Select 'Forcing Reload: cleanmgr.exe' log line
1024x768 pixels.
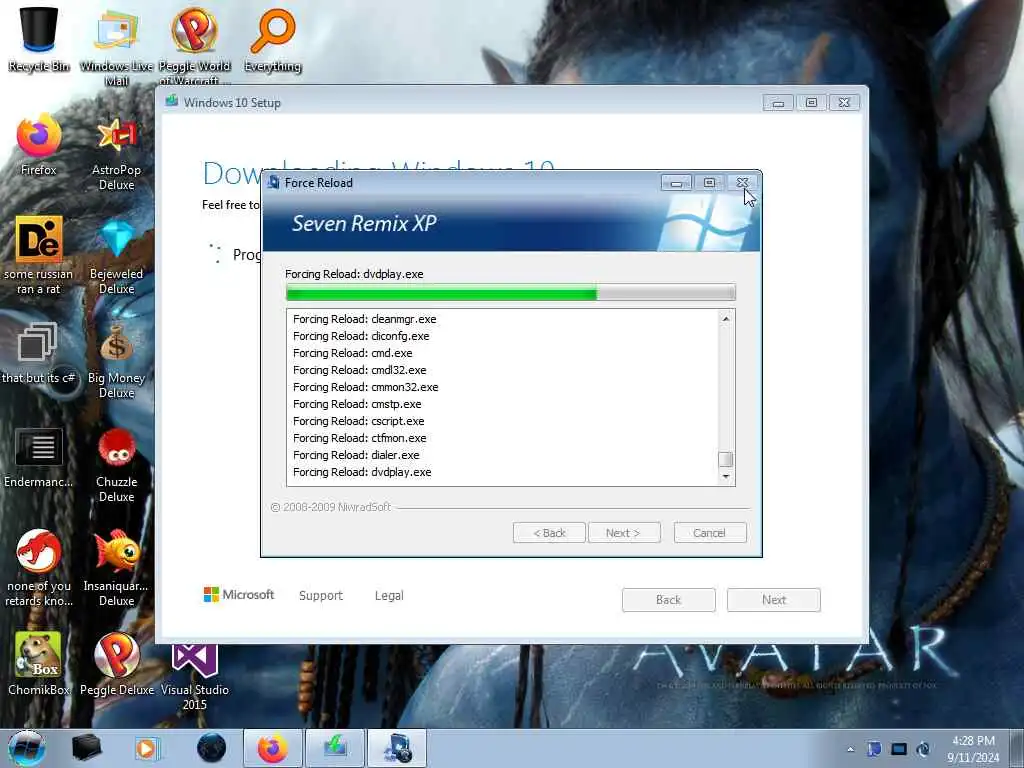pos(364,319)
